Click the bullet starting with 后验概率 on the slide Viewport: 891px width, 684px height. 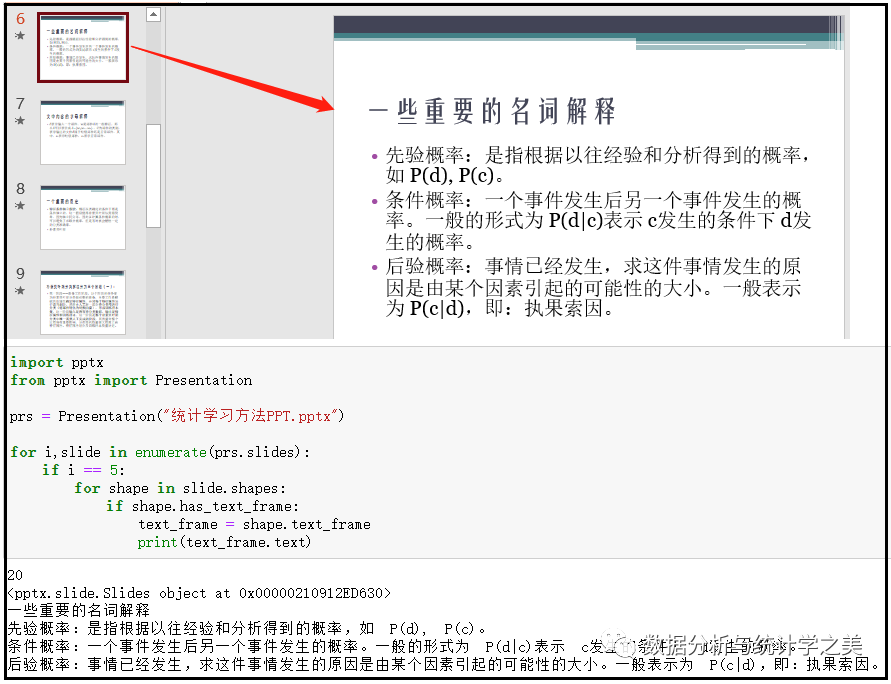[588, 287]
